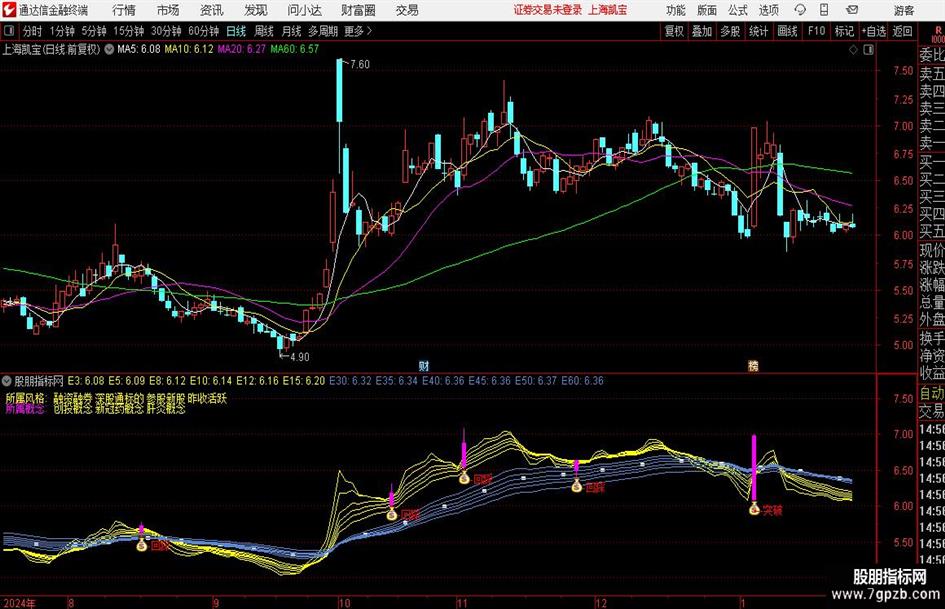Expand the MA indicator dropdown arrow after 上海凯宝
The image size is (945, 609).
click(109, 49)
